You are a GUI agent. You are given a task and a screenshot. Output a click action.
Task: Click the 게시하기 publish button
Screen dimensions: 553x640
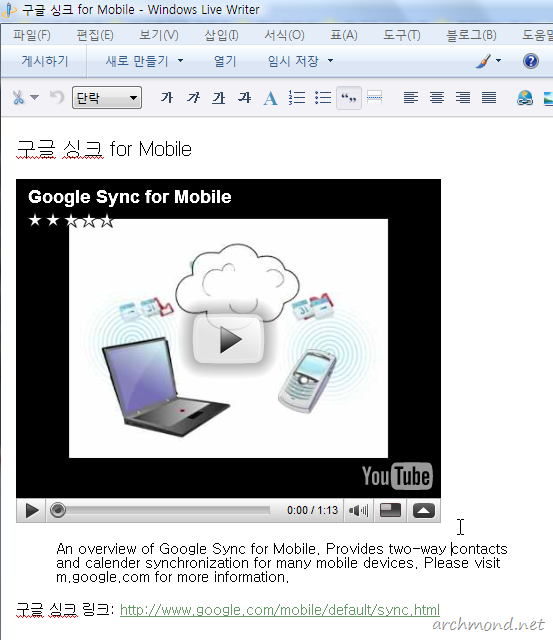coord(45,61)
